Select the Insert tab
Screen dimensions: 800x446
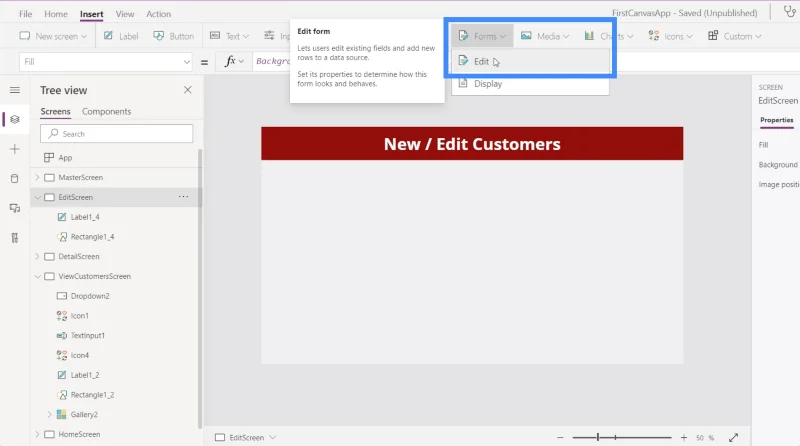pos(91,14)
